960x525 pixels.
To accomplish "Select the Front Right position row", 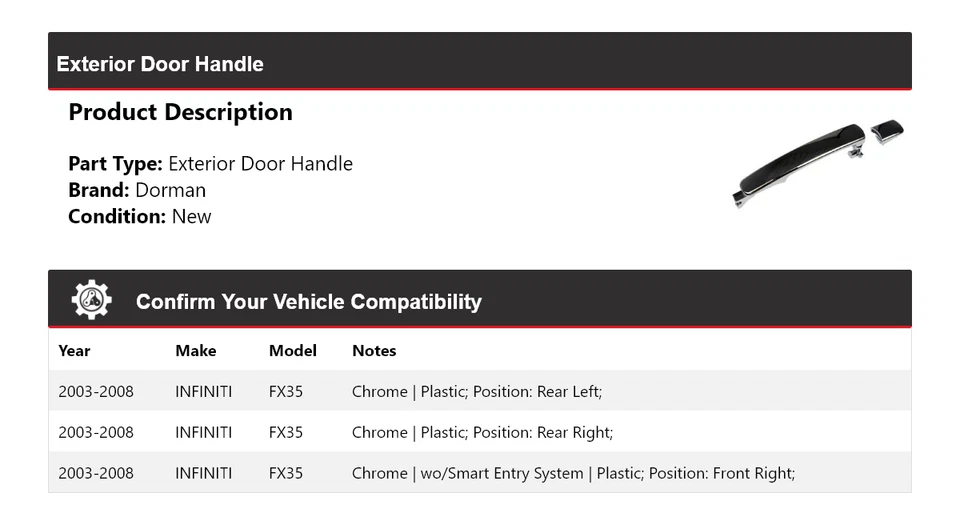I will [480, 472].
